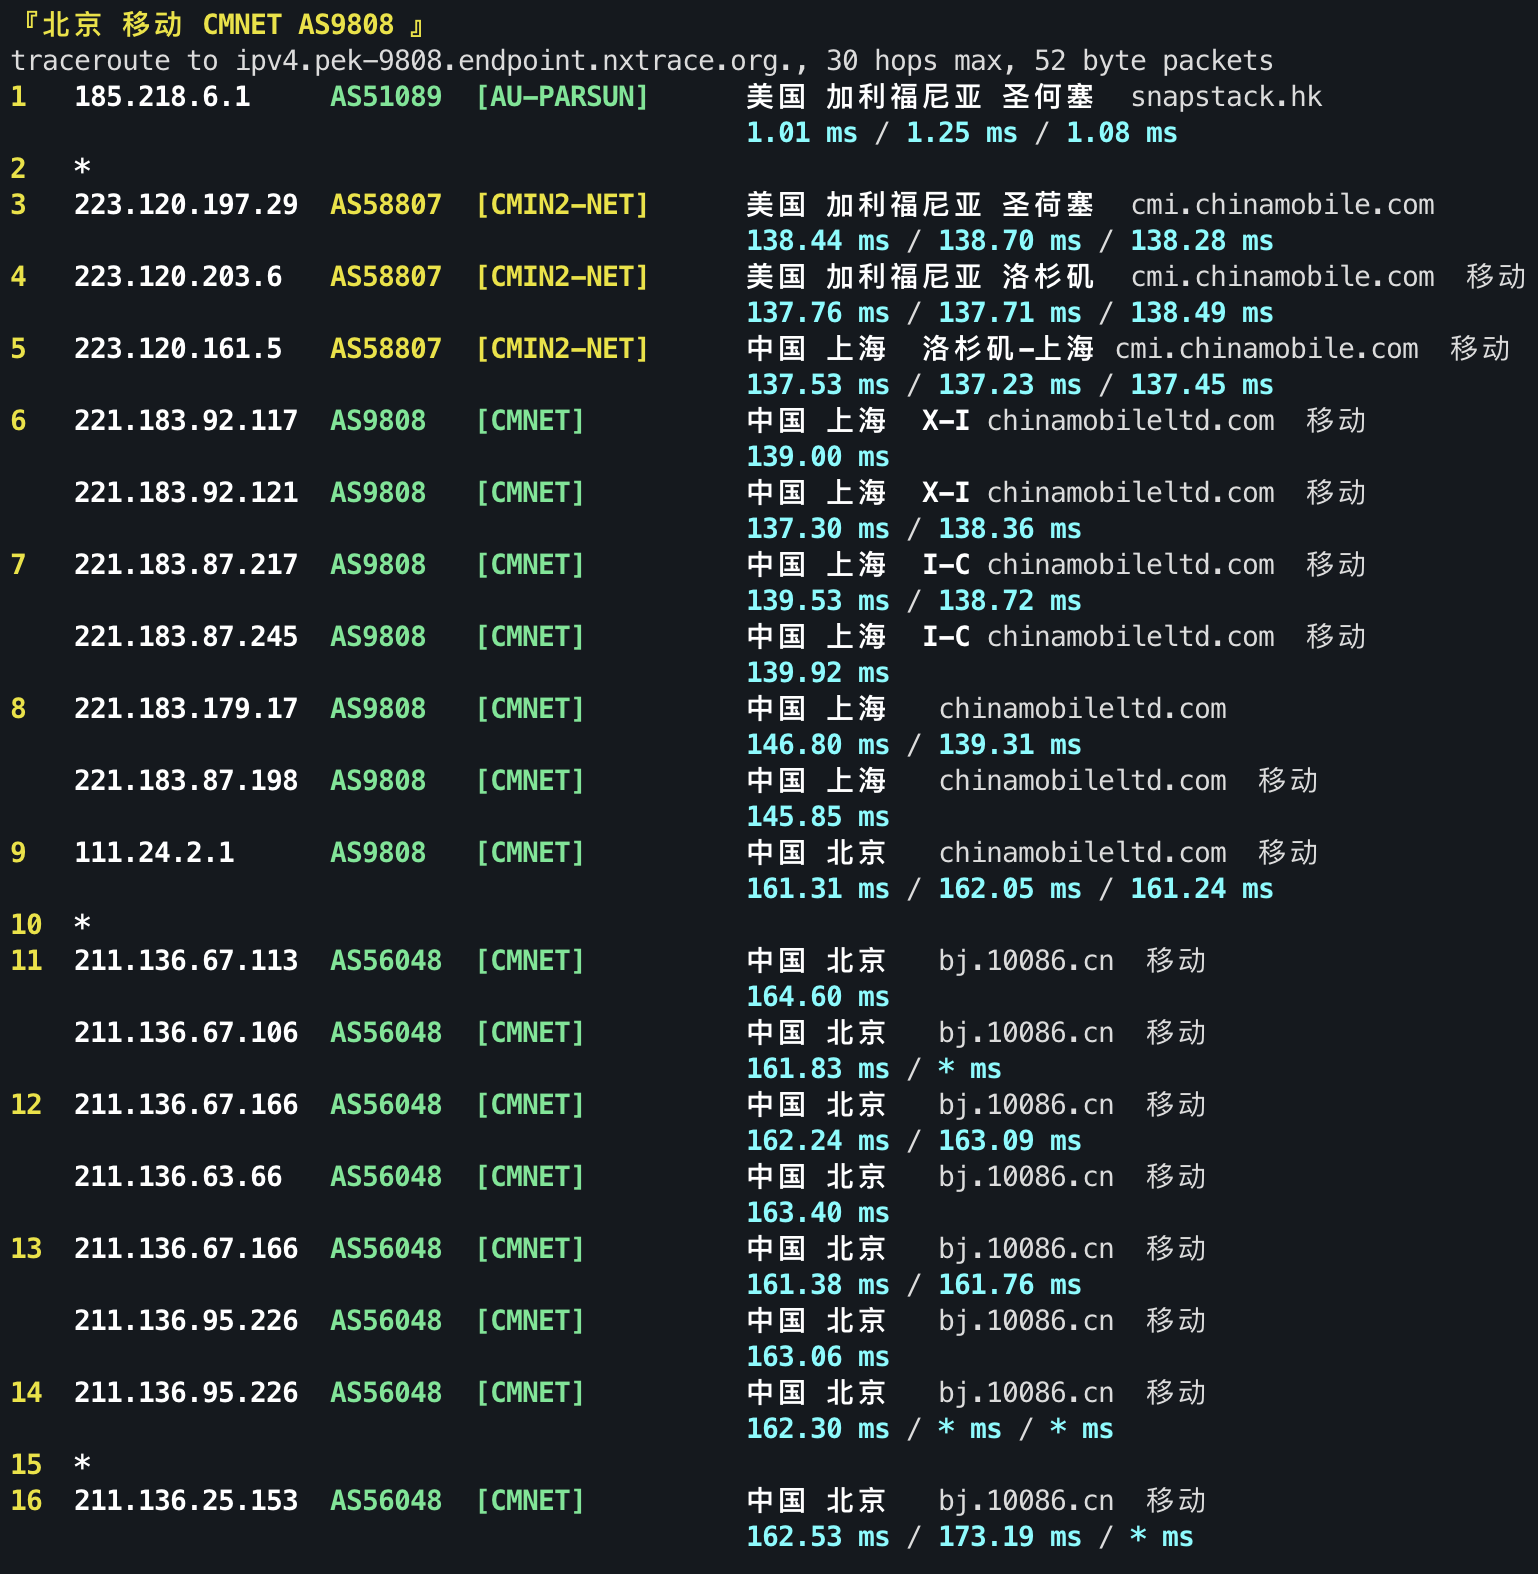Click [CMIN2-NET] on the 223.120.161.5 row
The height and width of the screenshot is (1574, 1538).
coord(562,349)
